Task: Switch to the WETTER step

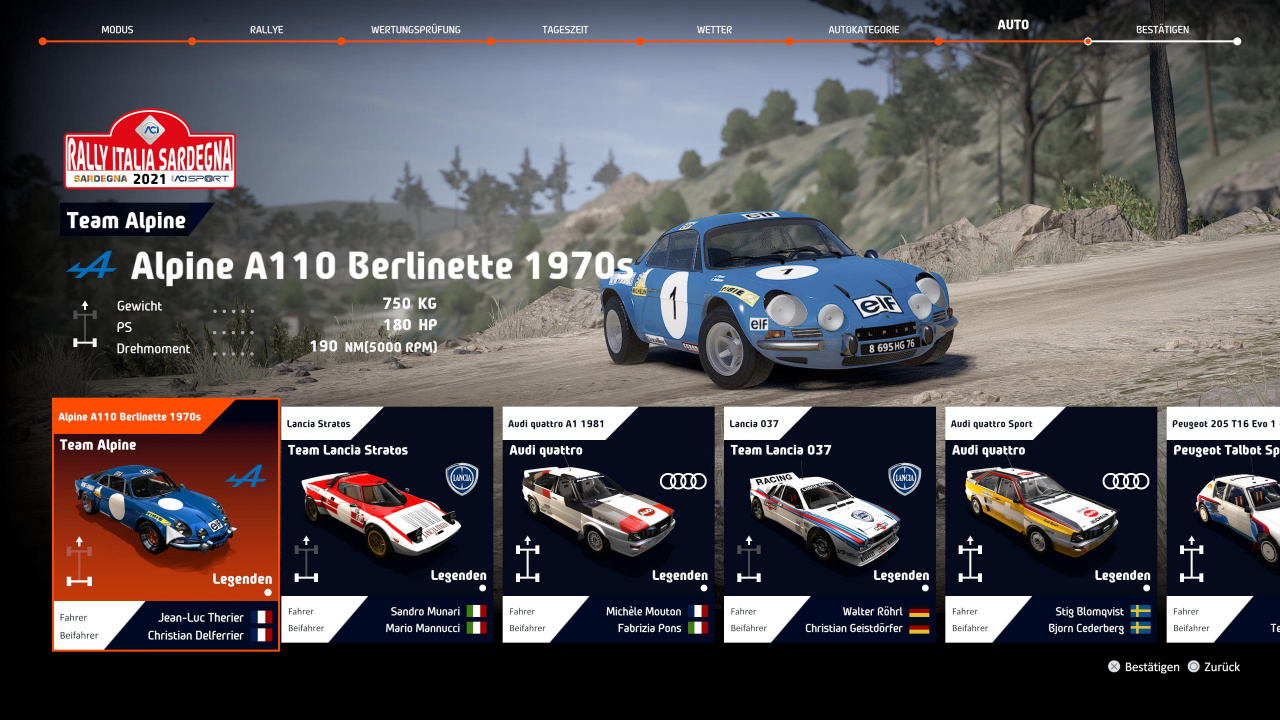Action: [x=714, y=30]
